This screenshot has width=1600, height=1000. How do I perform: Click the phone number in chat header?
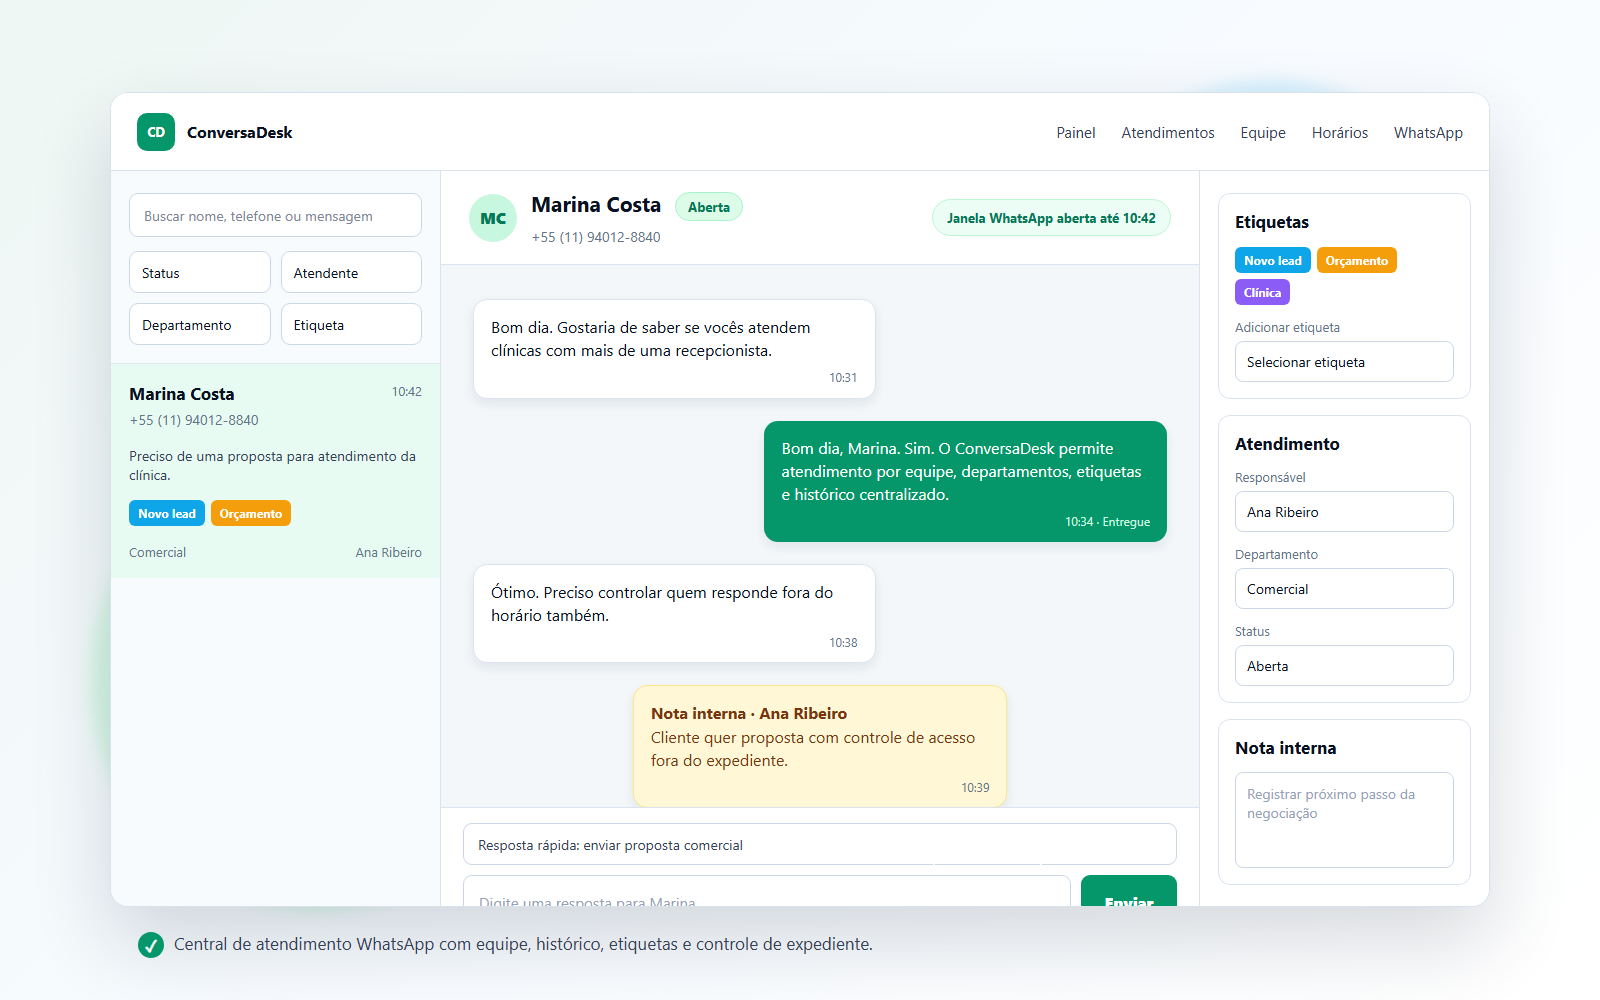click(x=596, y=237)
